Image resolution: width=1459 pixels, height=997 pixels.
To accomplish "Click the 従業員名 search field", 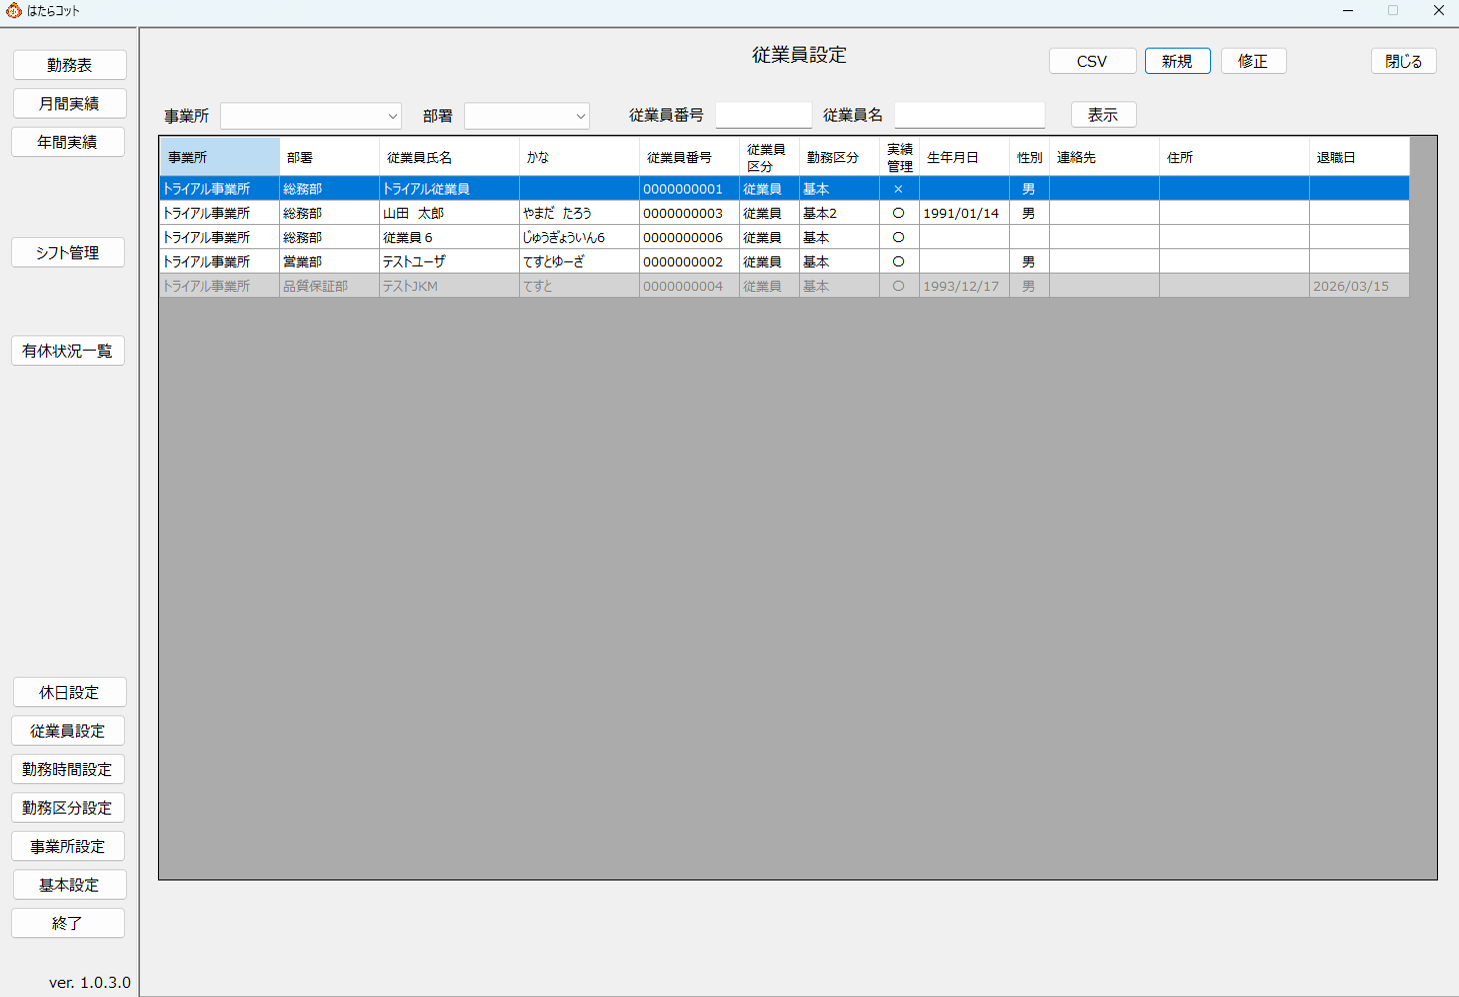I will [969, 115].
